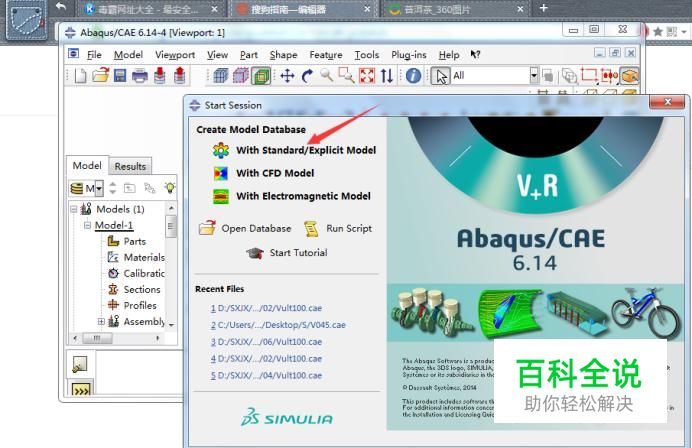Select Profiles in the model tree
692x448 pixels.
tap(140, 305)
